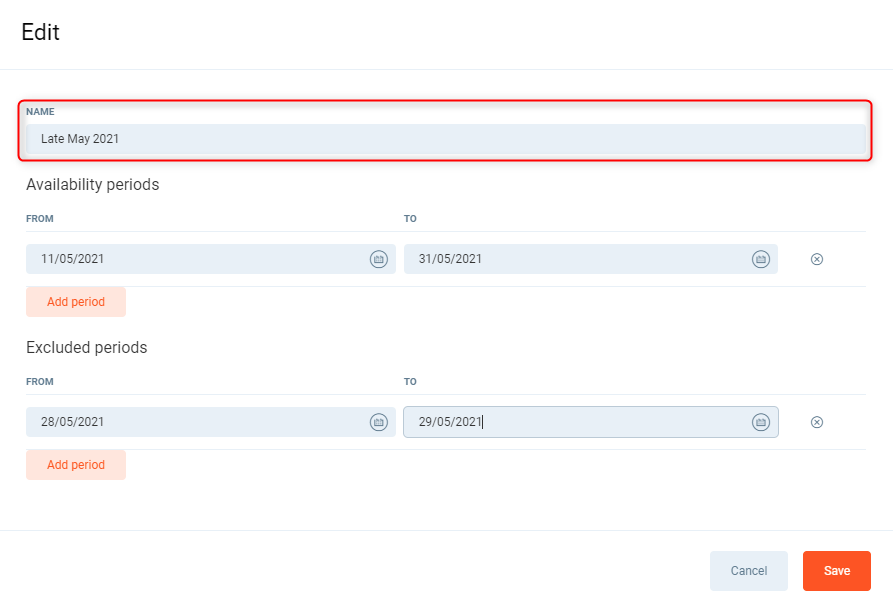Delete the excluded period row
The image size is (893, 612).
816,422
